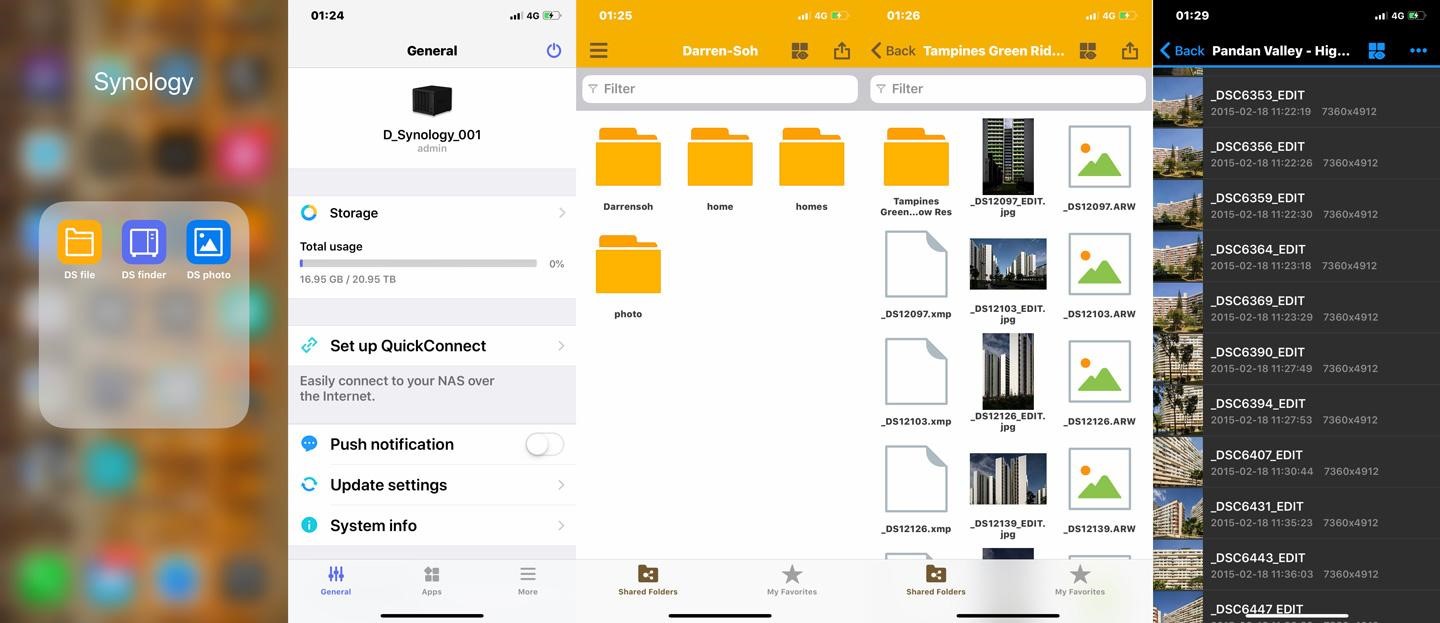This screenshot has width=1440, height=623.
Task: Click the Push notification bell icon
Action: point(309,444)
